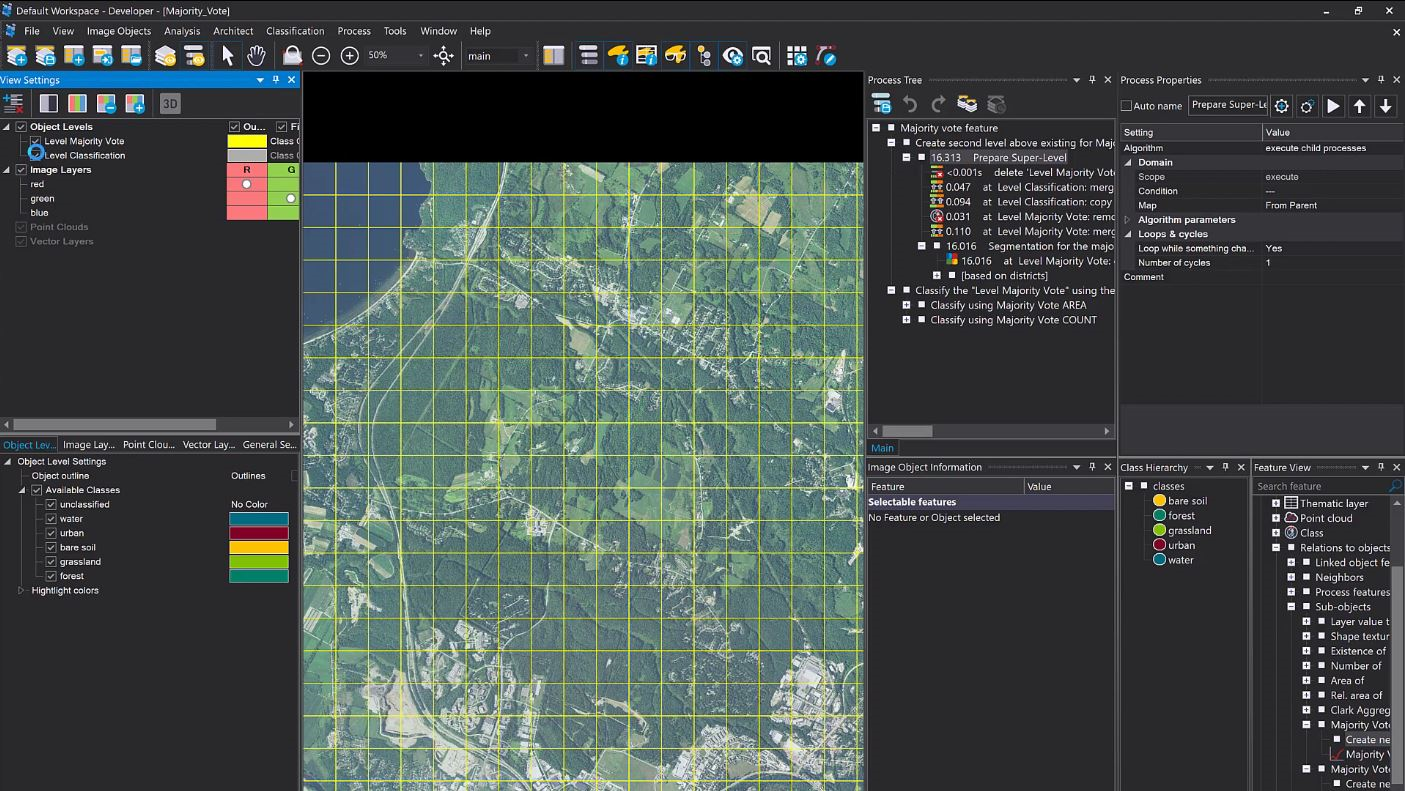Image resolution: width=1405 pixels, height=791 pixels.
Task: Click the undo arrow in Process Tree
Action: pyautogui.click(x=910, y=104)
